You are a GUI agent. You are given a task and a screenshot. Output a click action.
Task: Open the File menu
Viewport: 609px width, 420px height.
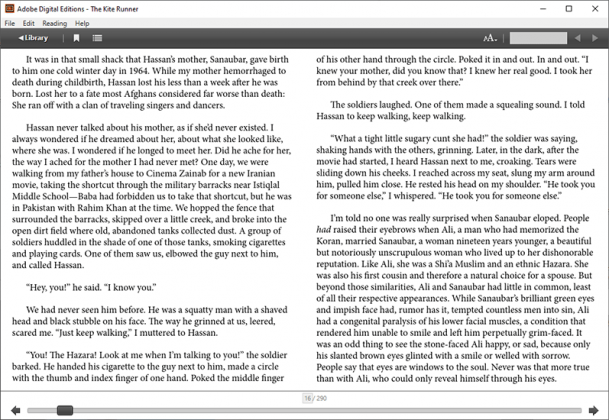(x=10, y=22)
